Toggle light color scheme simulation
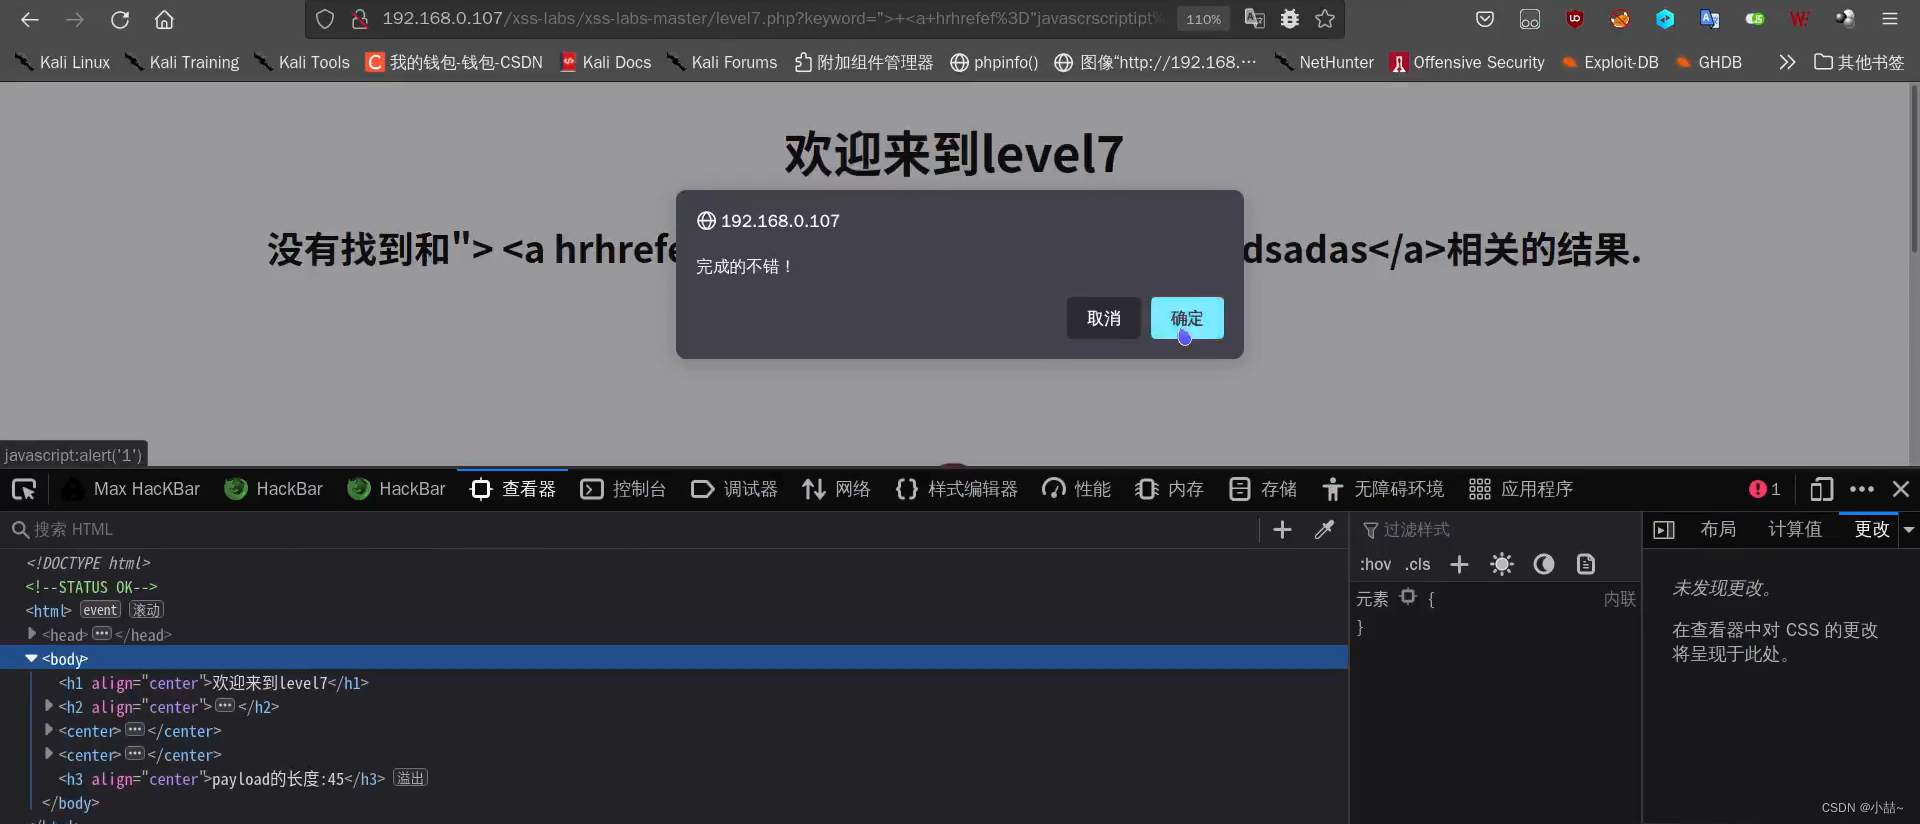 (x=1501, y=564)
